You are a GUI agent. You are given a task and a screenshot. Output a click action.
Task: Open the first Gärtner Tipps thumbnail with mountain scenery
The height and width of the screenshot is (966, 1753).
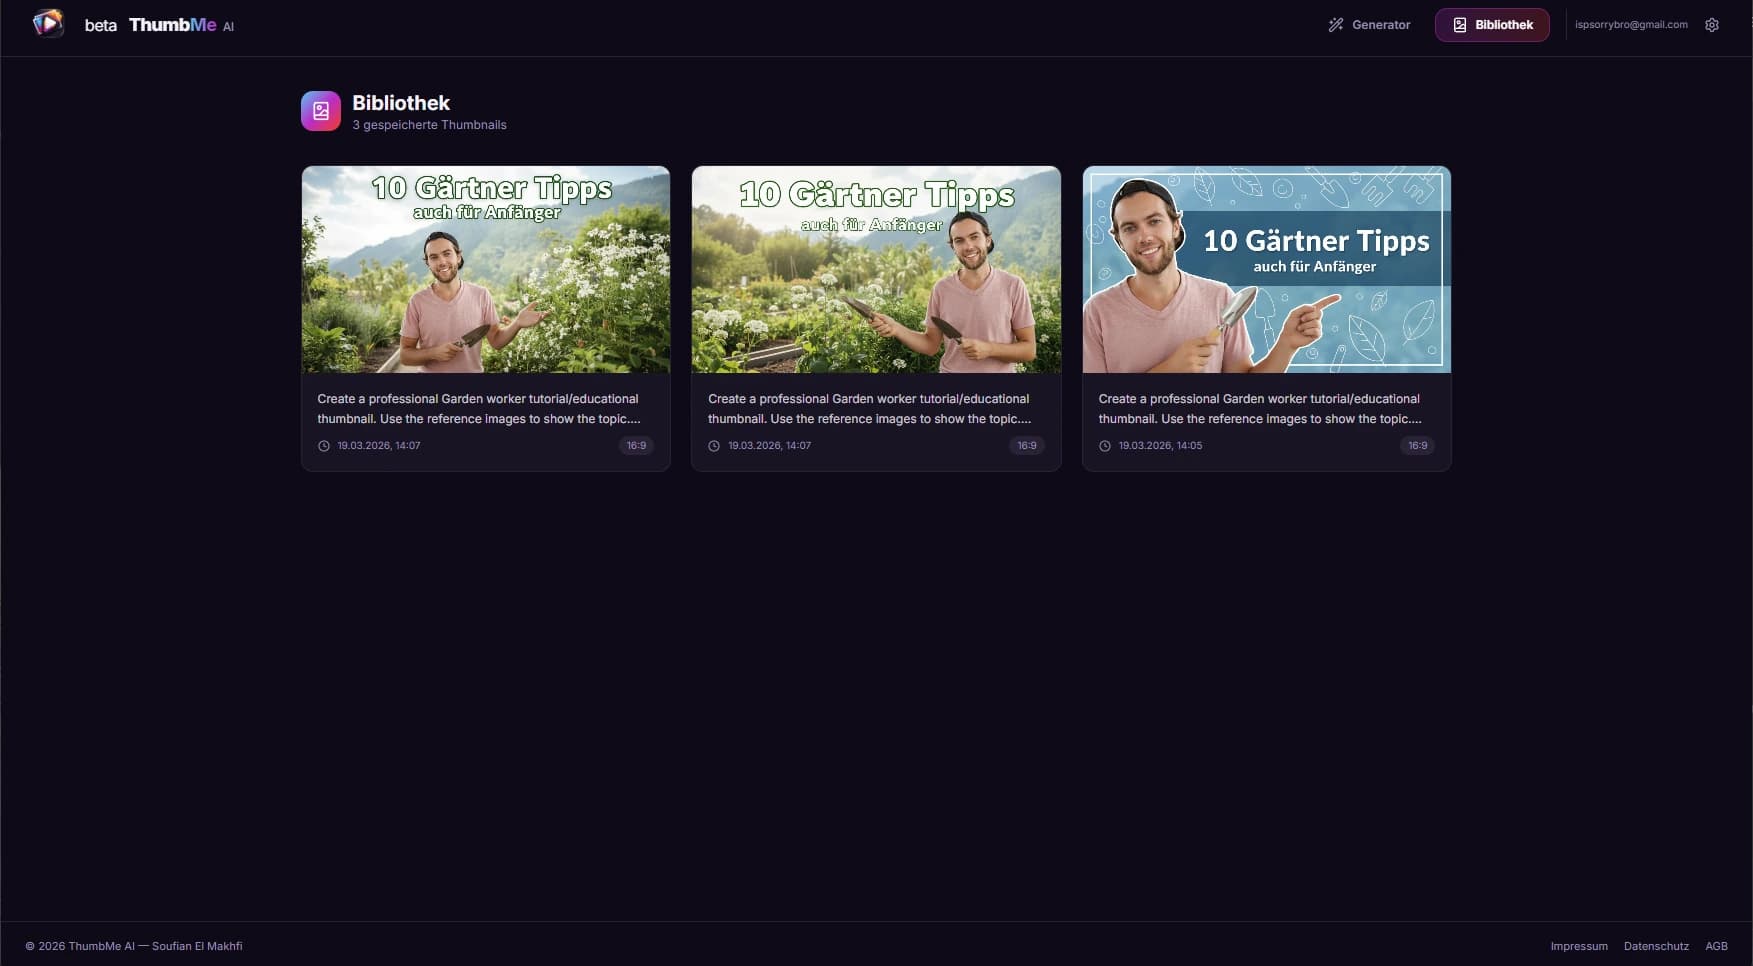[x=486, y=268]
